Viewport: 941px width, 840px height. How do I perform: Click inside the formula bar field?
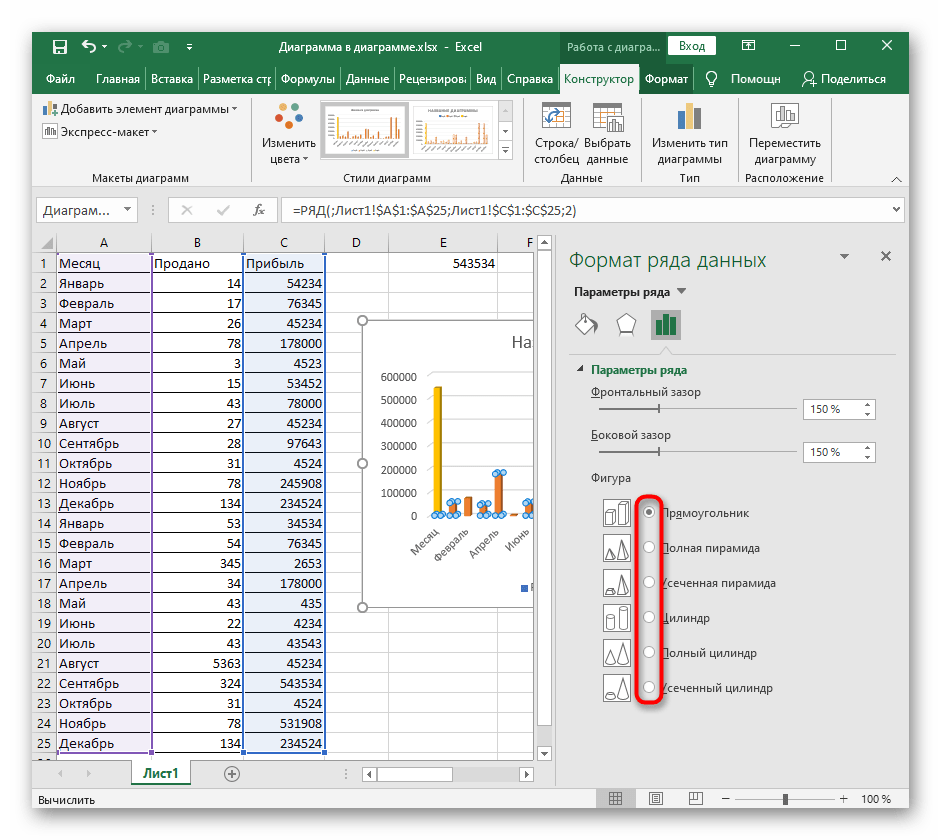(x=585, y=210)
